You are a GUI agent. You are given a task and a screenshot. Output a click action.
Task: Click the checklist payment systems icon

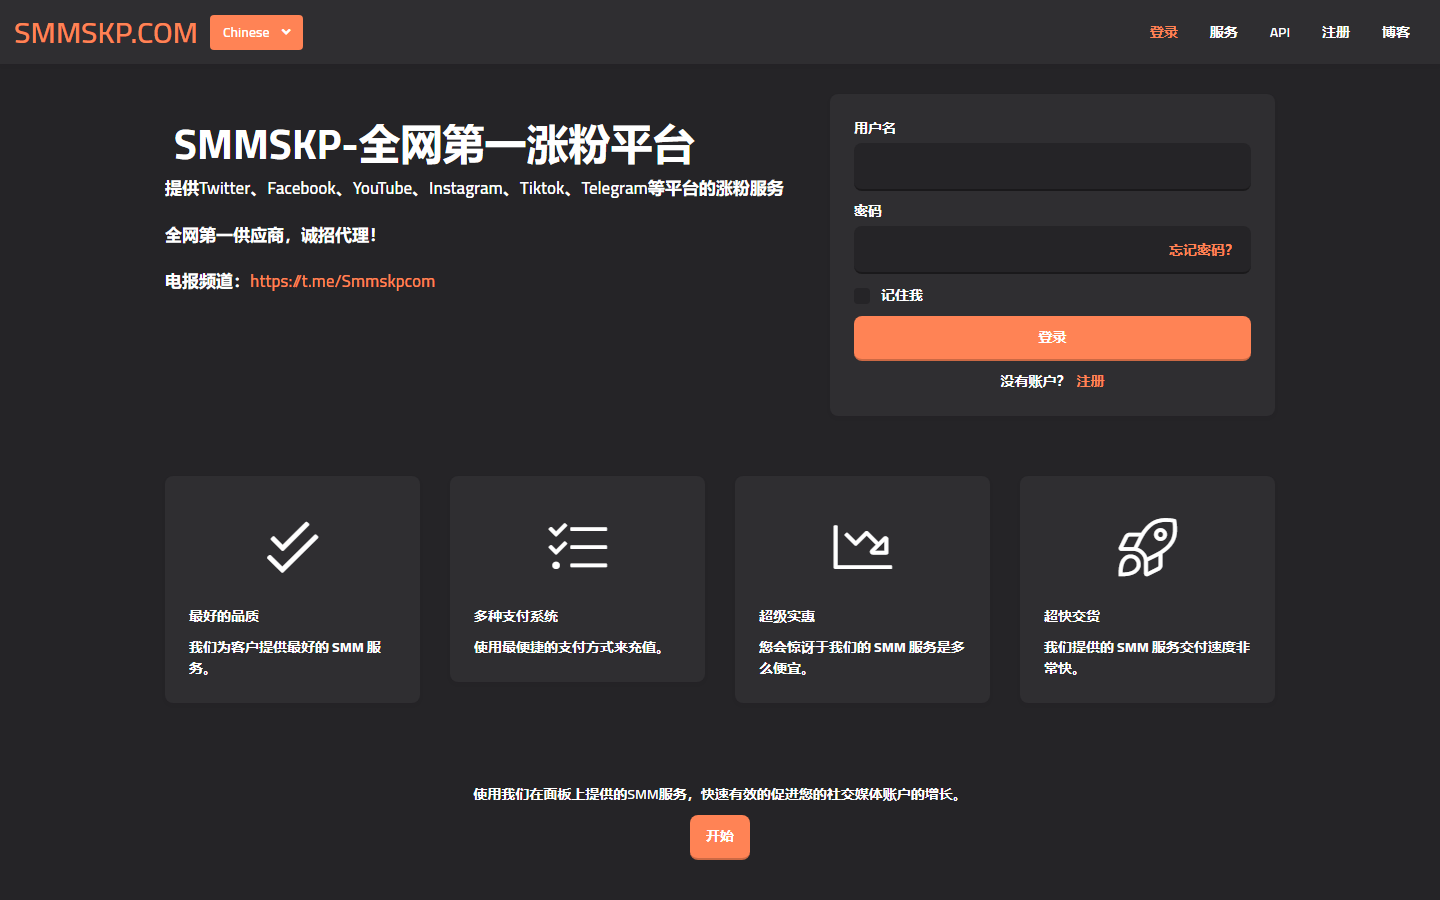577,547
